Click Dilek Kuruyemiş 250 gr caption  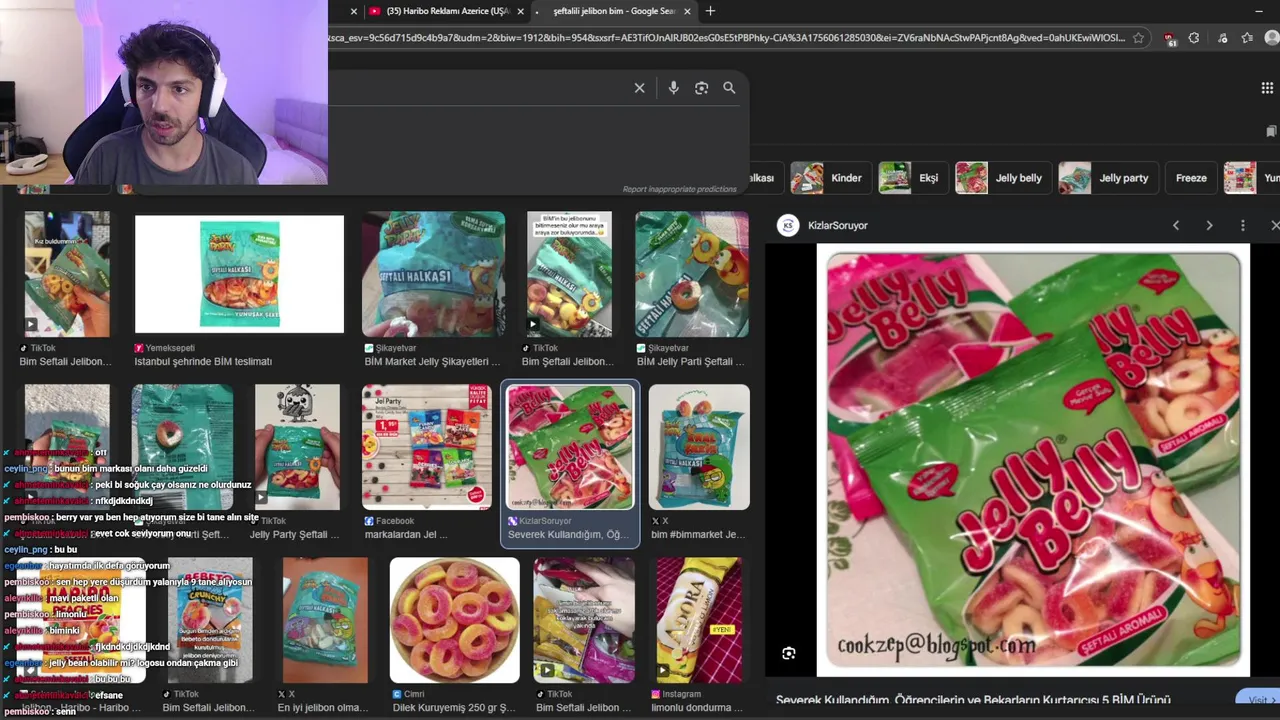(453, 708)
